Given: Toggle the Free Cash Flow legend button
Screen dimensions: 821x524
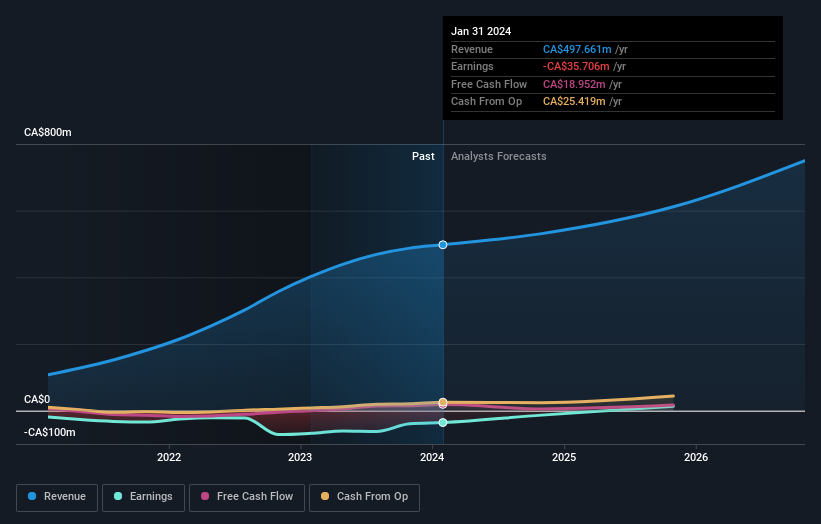Looking at the screenshot, I should pyautogui.click(x=247, y=497).
